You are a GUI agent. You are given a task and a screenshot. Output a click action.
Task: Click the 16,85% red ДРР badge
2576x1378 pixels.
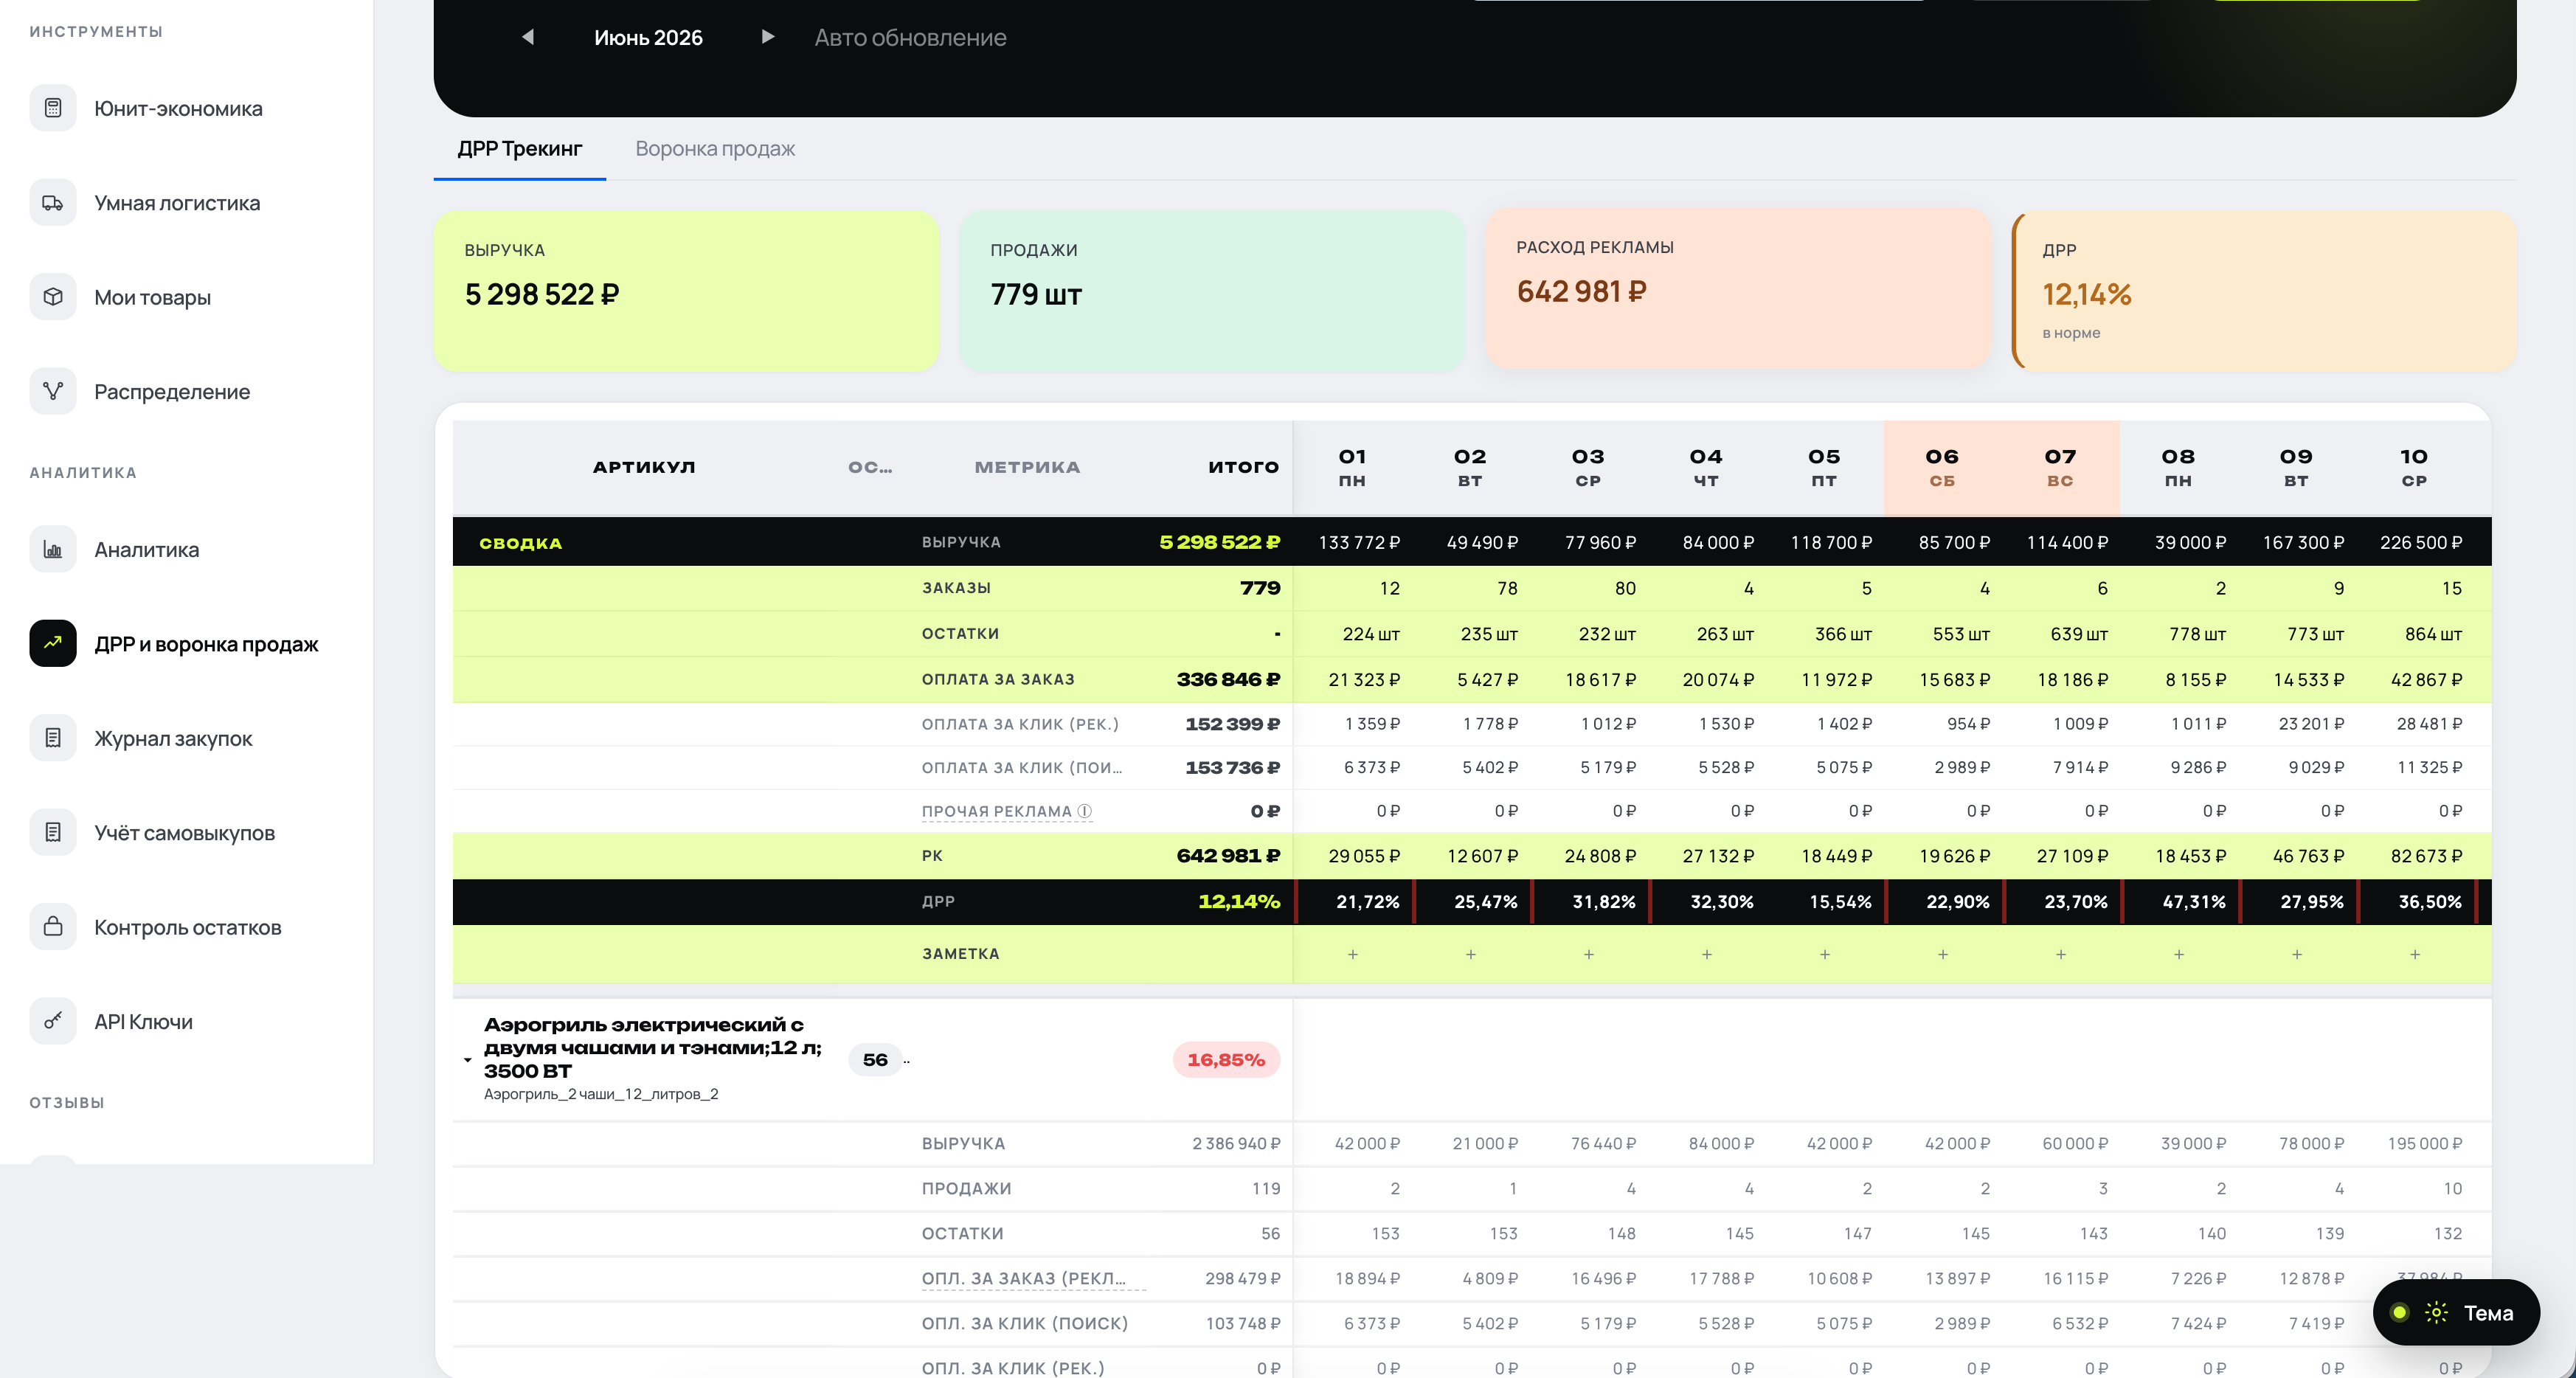point(1226,1060)
